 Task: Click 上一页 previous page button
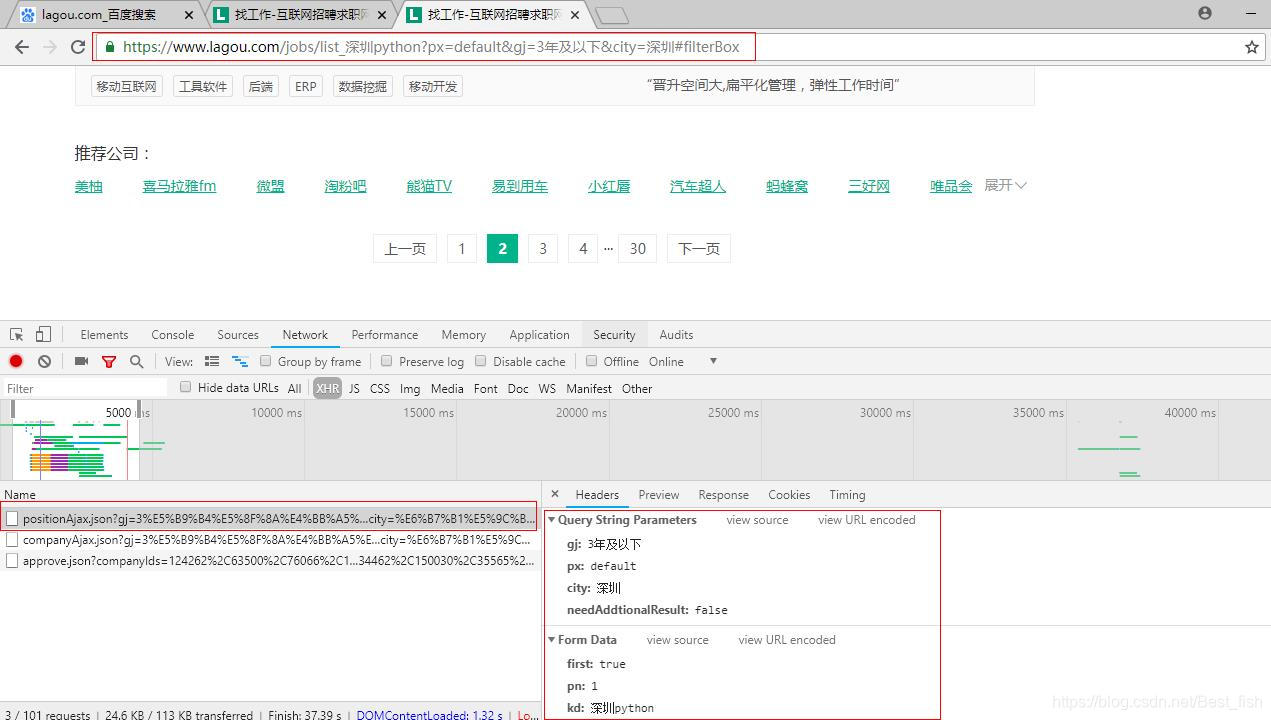(405, 248)
